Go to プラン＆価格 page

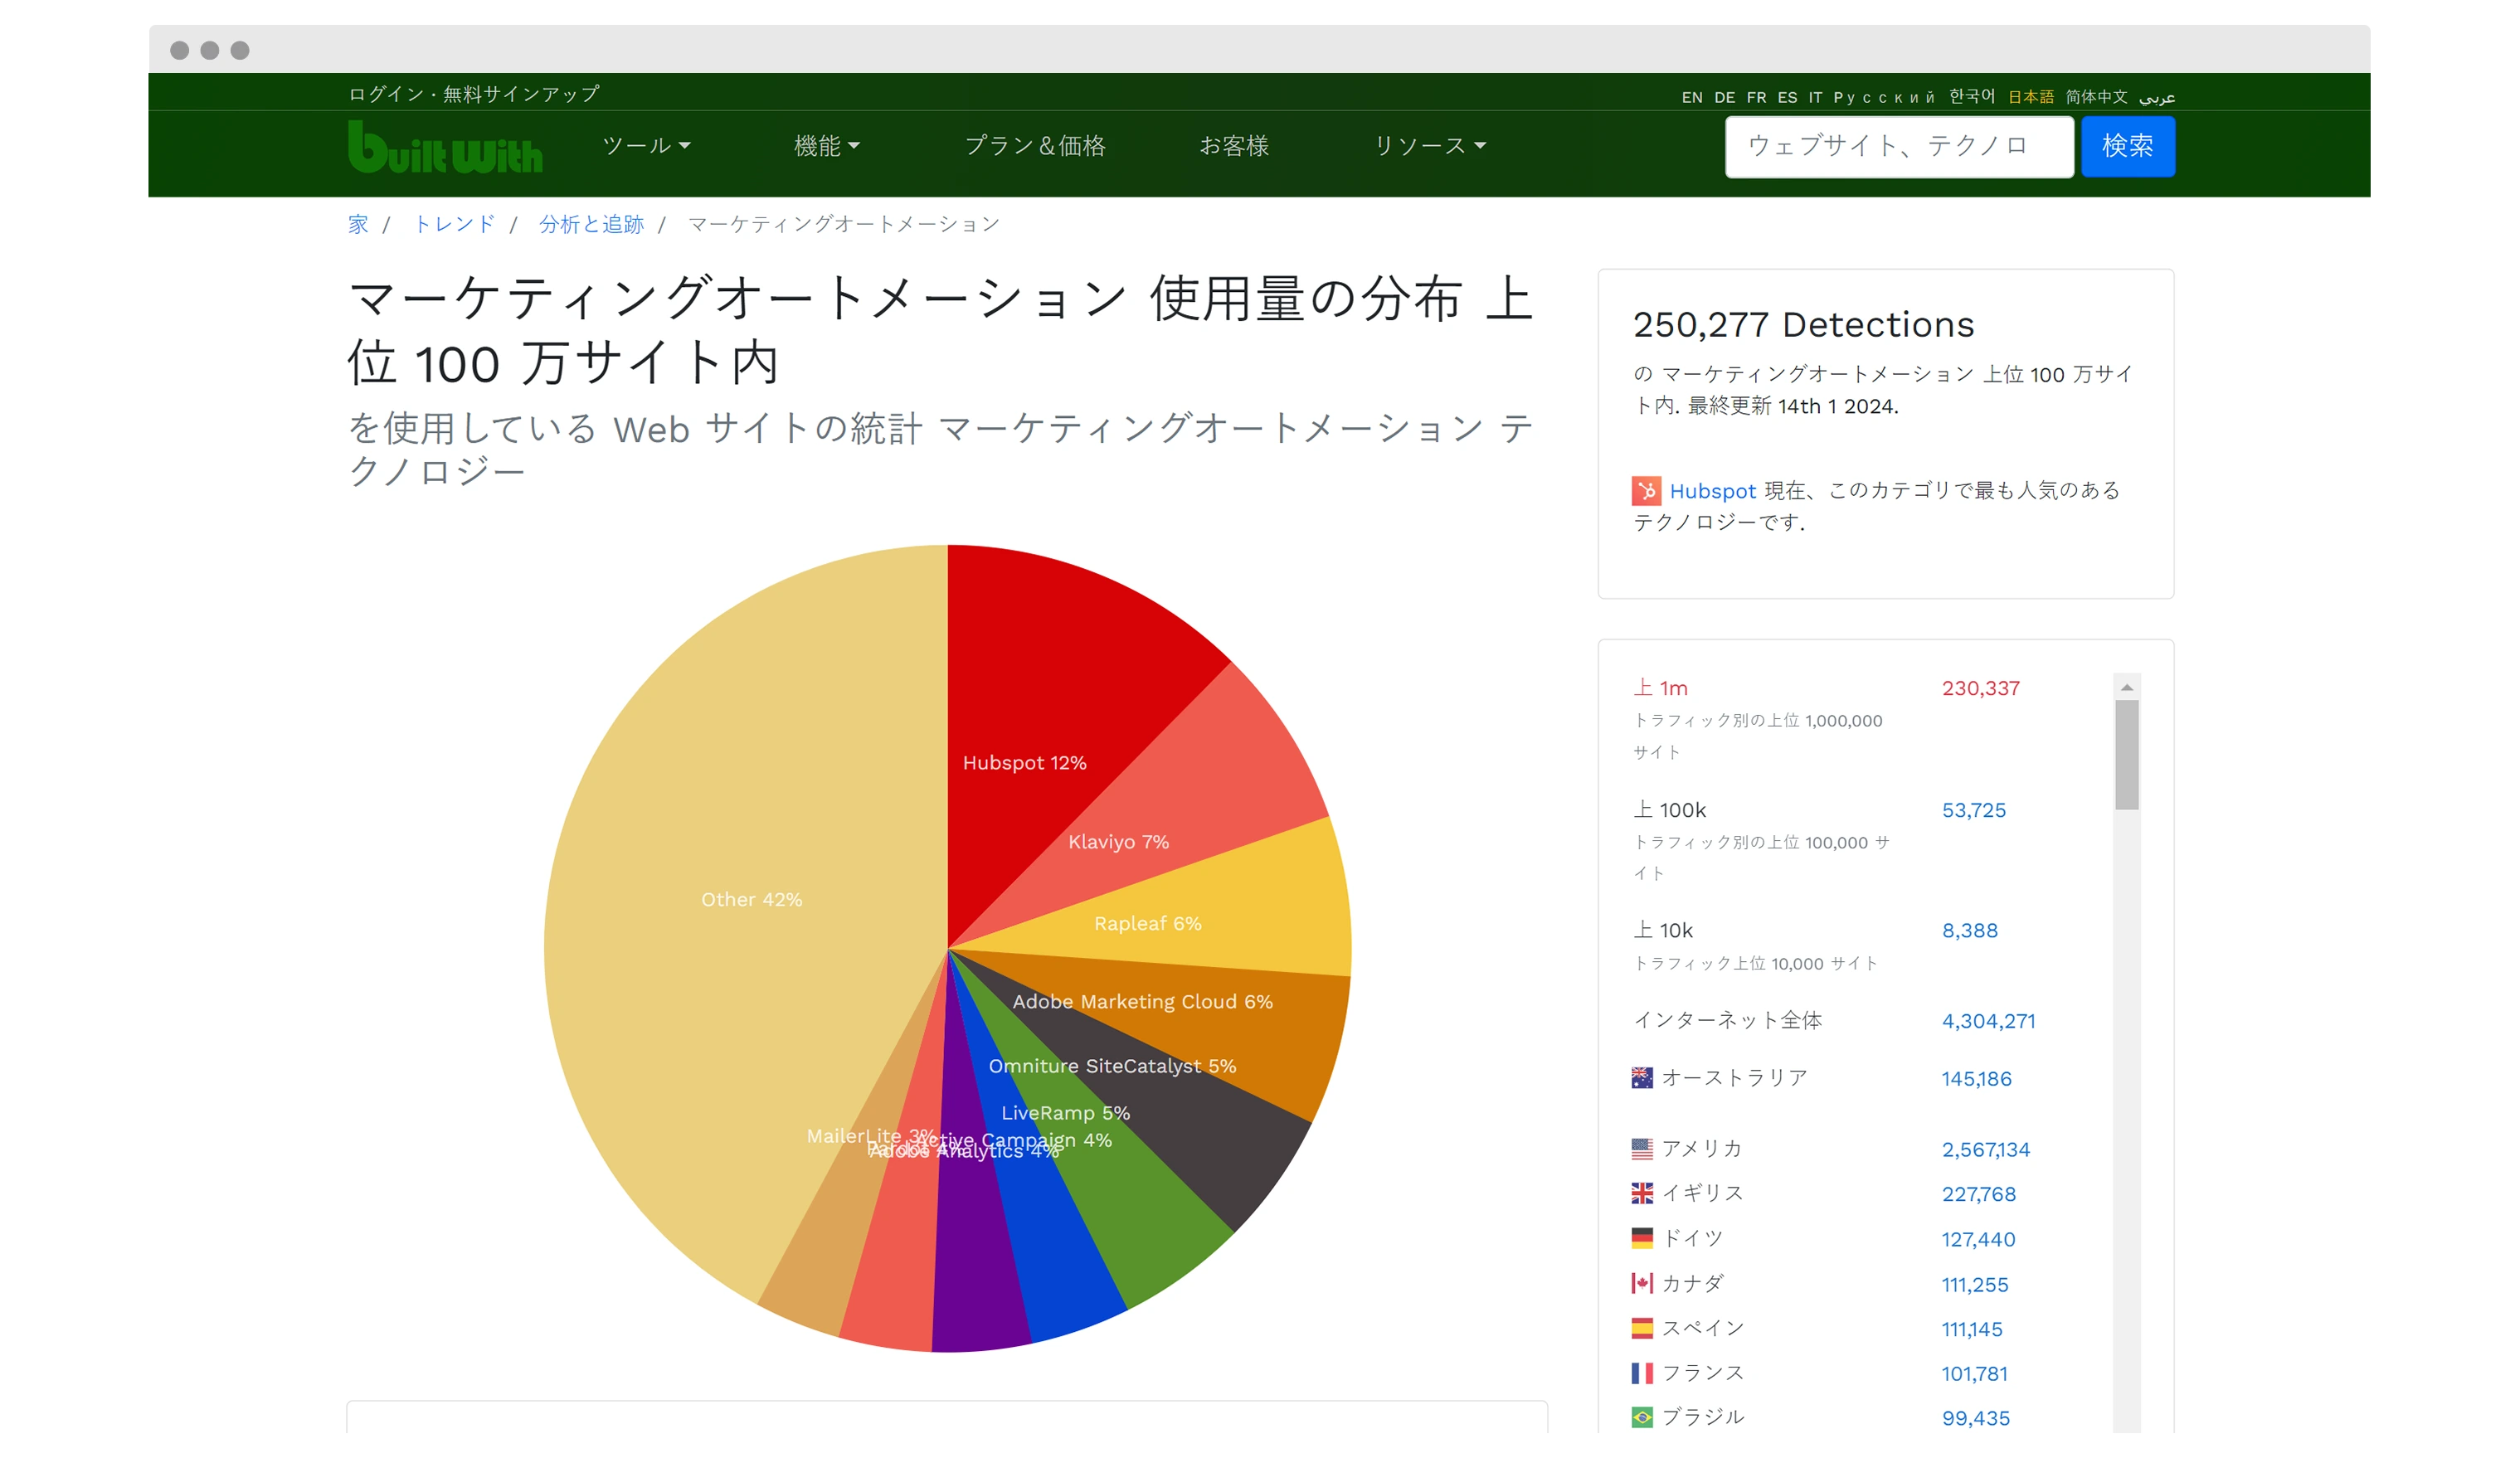click(1035, 146)
